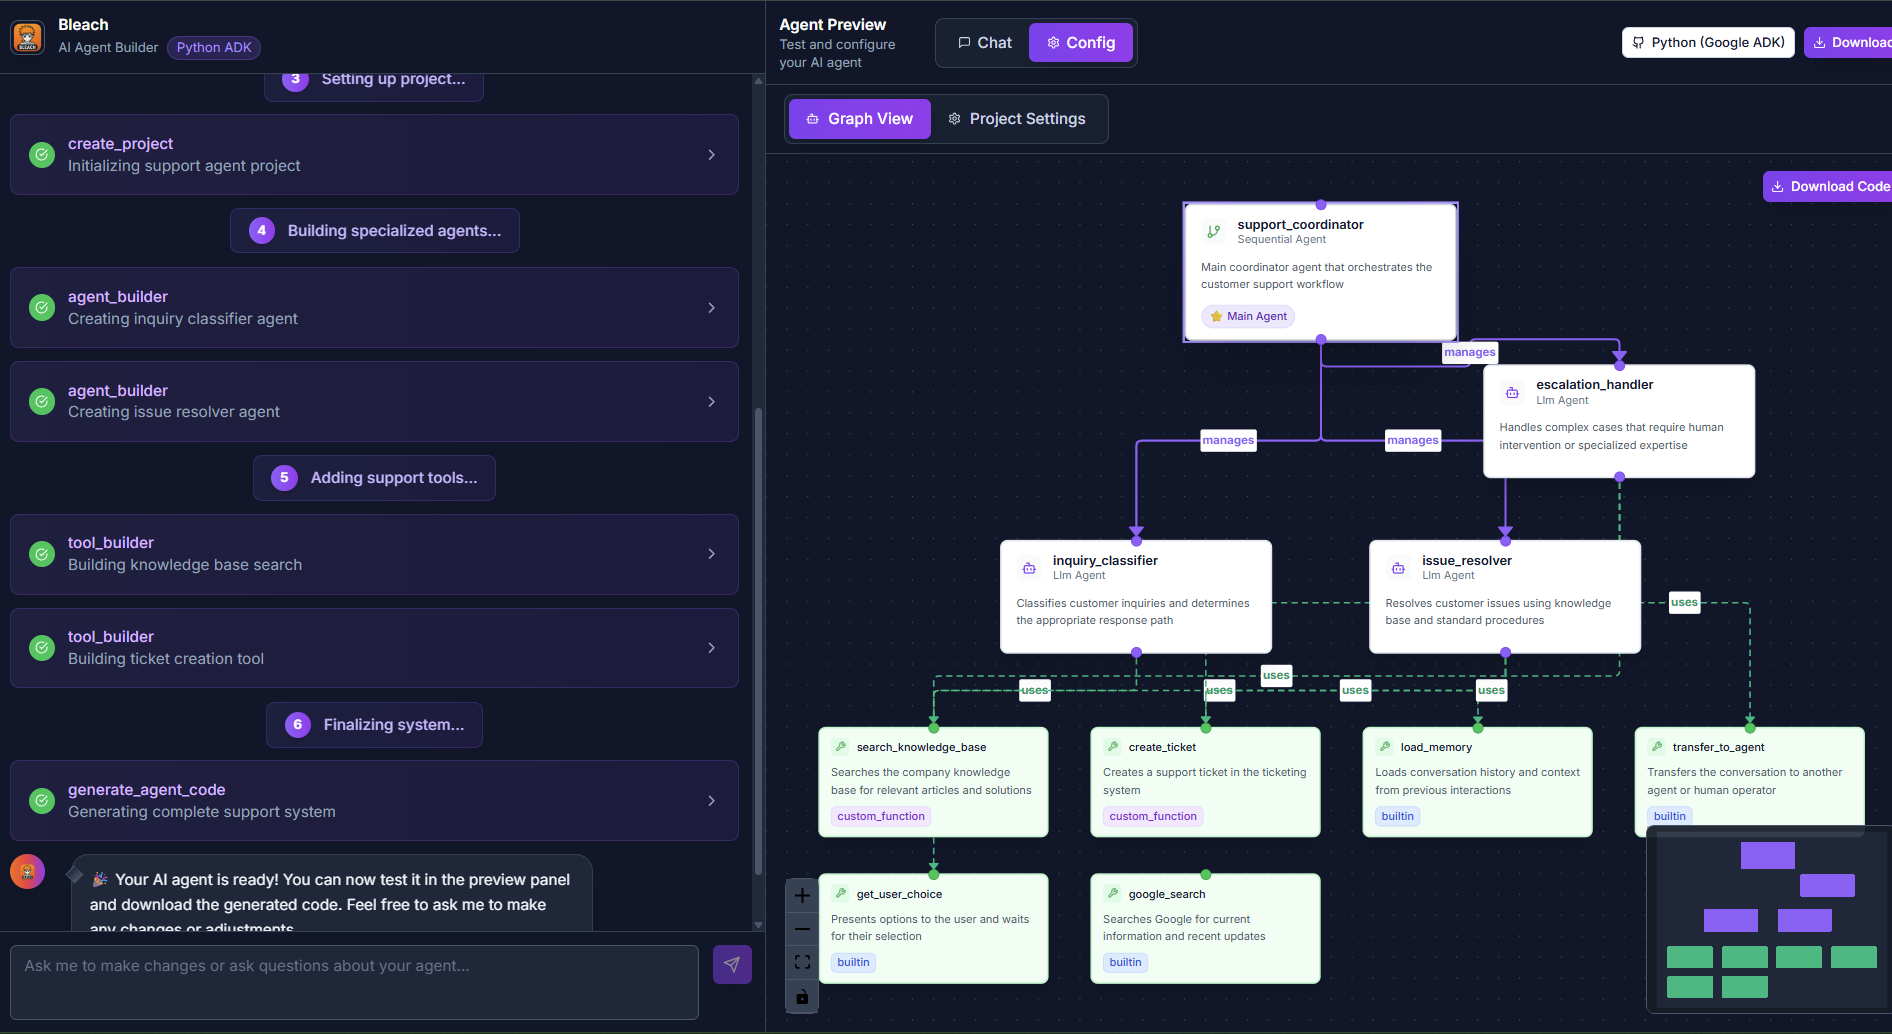Click the Bleach app logo icon
The height and width of the screenshot is (1034, 1892).
[27, 37]
